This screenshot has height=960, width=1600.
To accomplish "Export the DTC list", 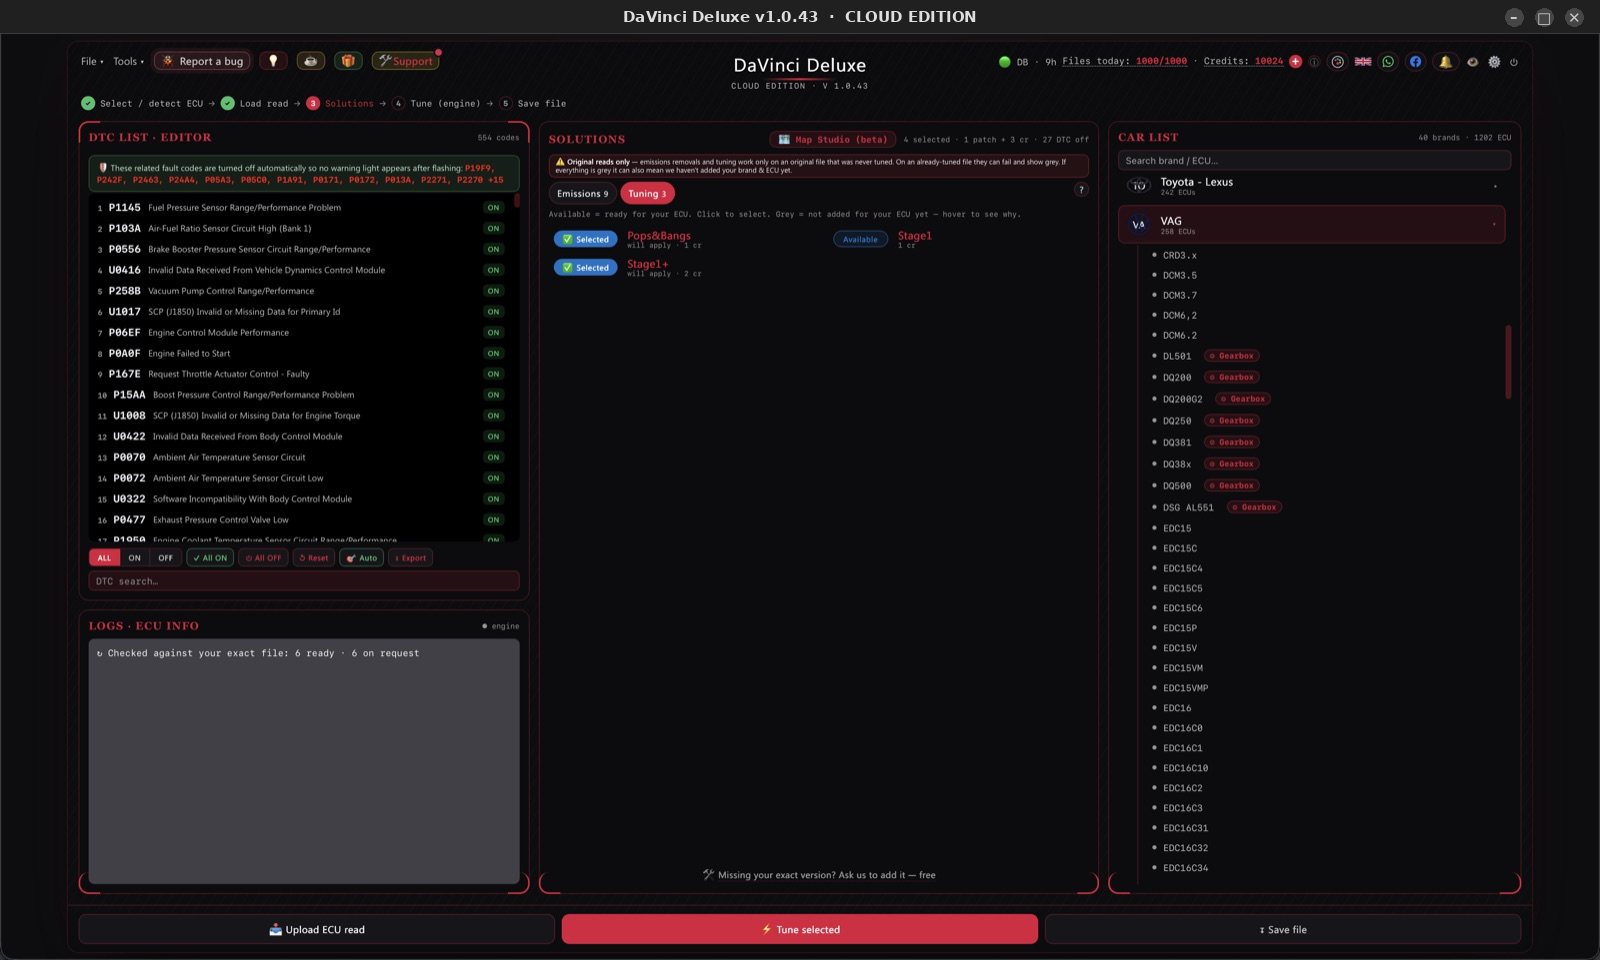I will pyautogui.click(x=410, y=558).
